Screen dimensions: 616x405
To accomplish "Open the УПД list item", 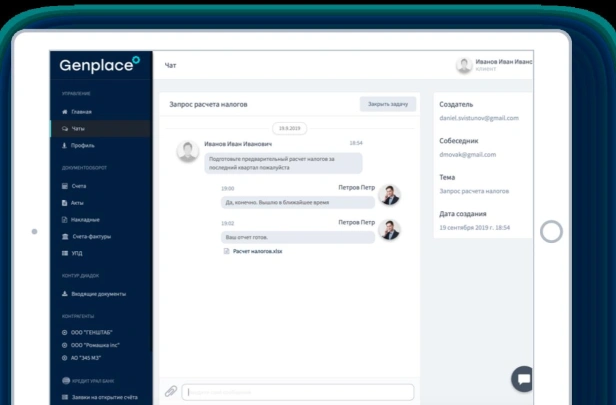I will click(72, 253).
